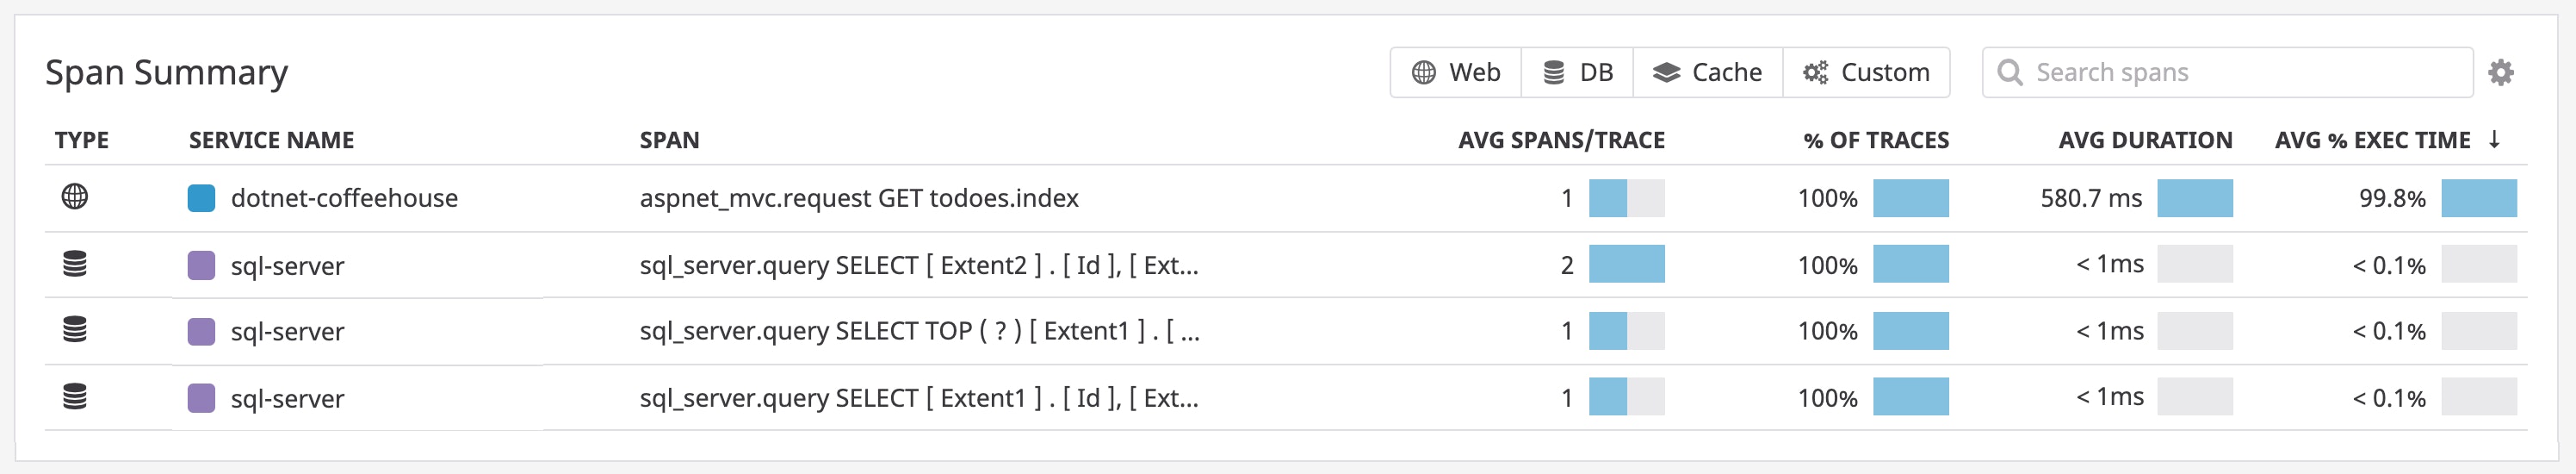Click the sort arrow next to AVG % EXEC TIME
The width and height of the screenshot is (2576, 474).
pyautogui.click(x=2495, y=139)
